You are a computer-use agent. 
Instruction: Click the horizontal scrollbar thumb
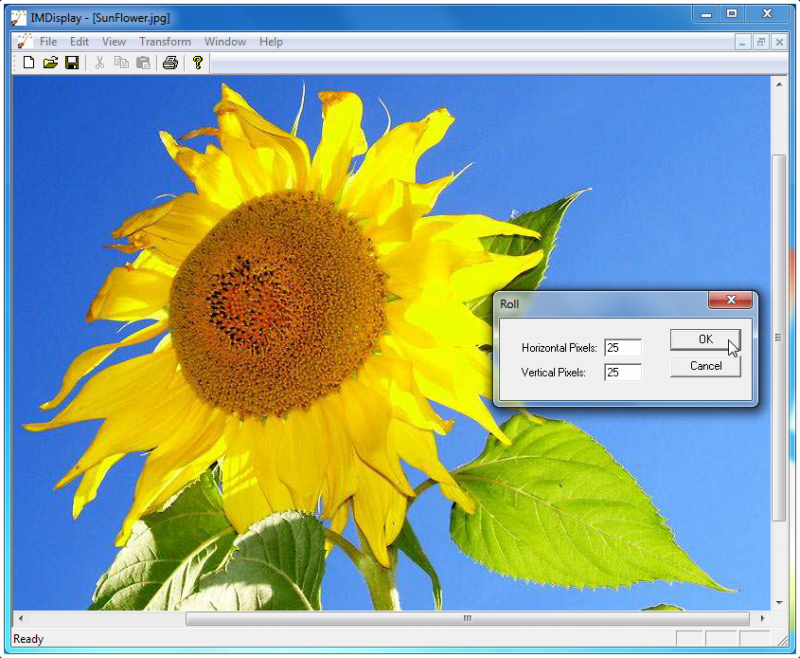click(x=467, y=619)
